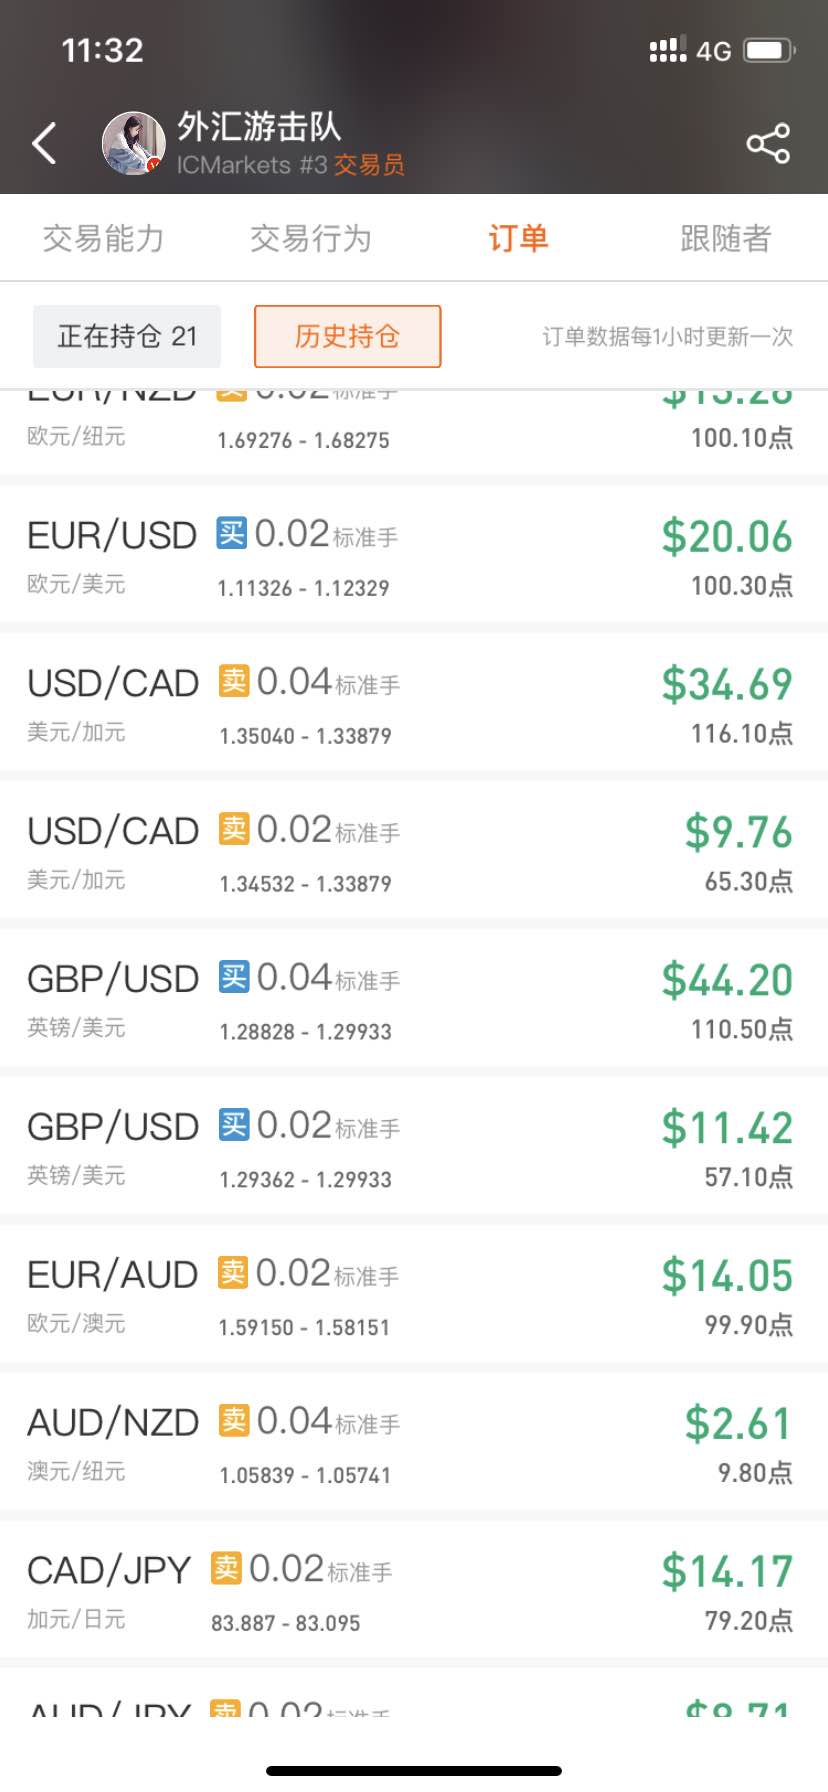Screen dimensions: 828x1792
Task: Tap the sell badge on AUD/NZD order
Action: [x=234, y=1420]
